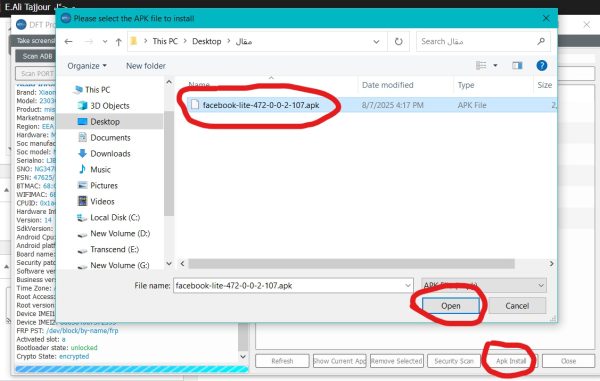This screenshot has height=381, width=600.
Task: Change the file view layout
Action: [x=481, y=65]
